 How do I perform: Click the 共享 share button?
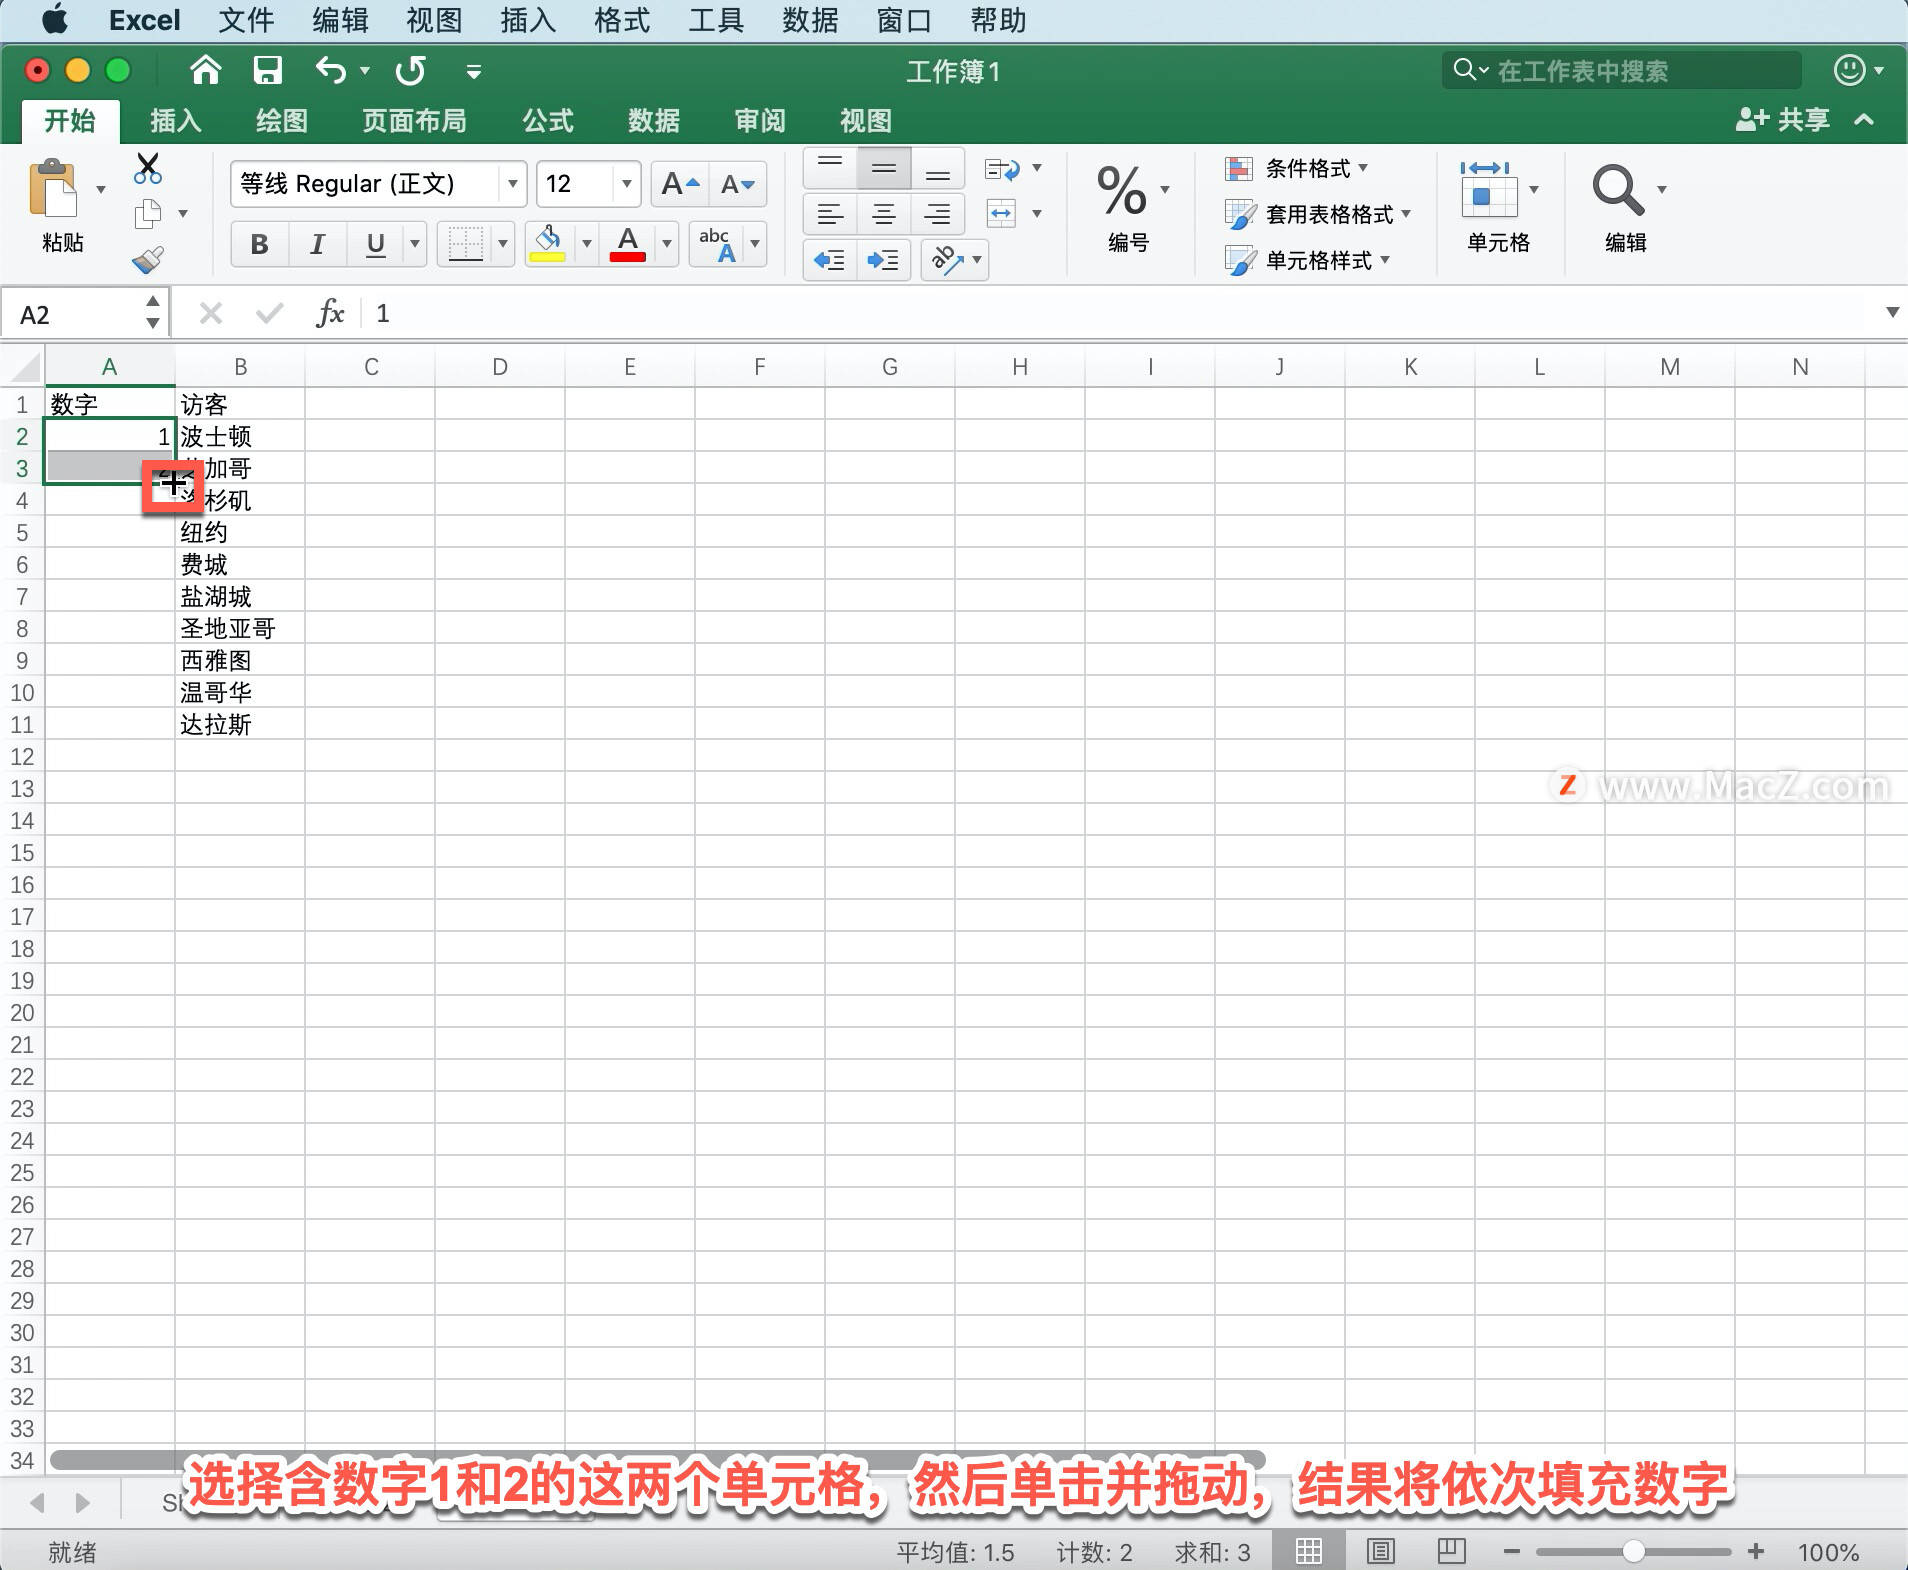pos(1784,120)
